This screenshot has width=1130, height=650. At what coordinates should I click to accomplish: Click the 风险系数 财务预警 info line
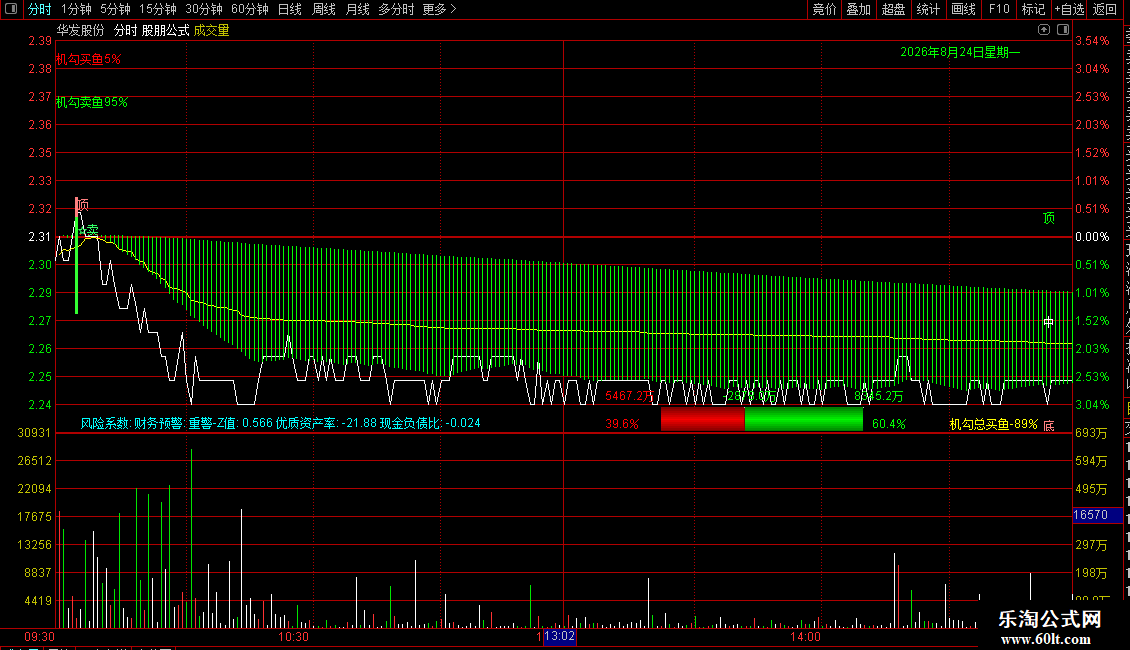280,423
